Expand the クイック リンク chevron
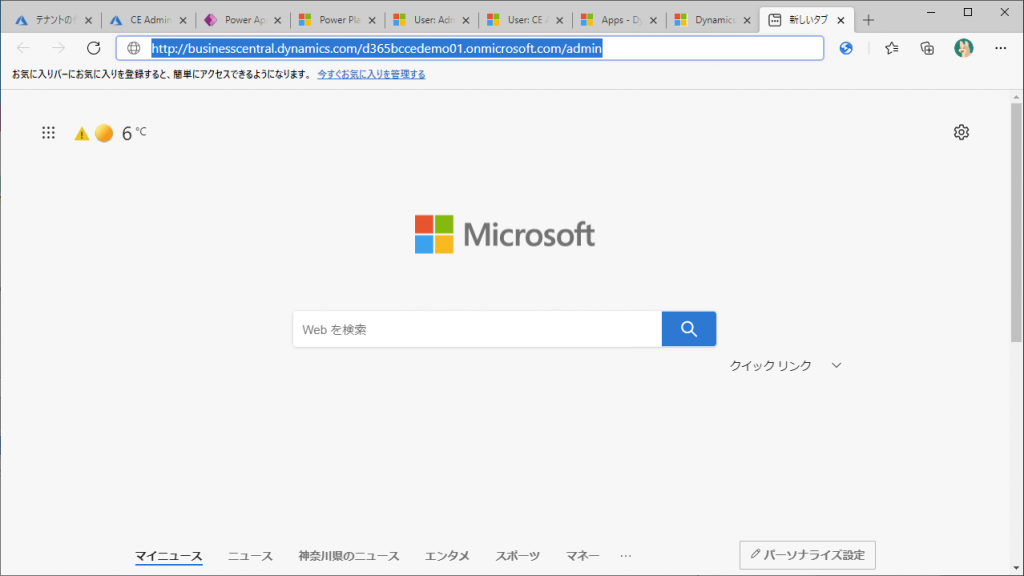This screenshot has width=1024, height=576. [837, 366]
